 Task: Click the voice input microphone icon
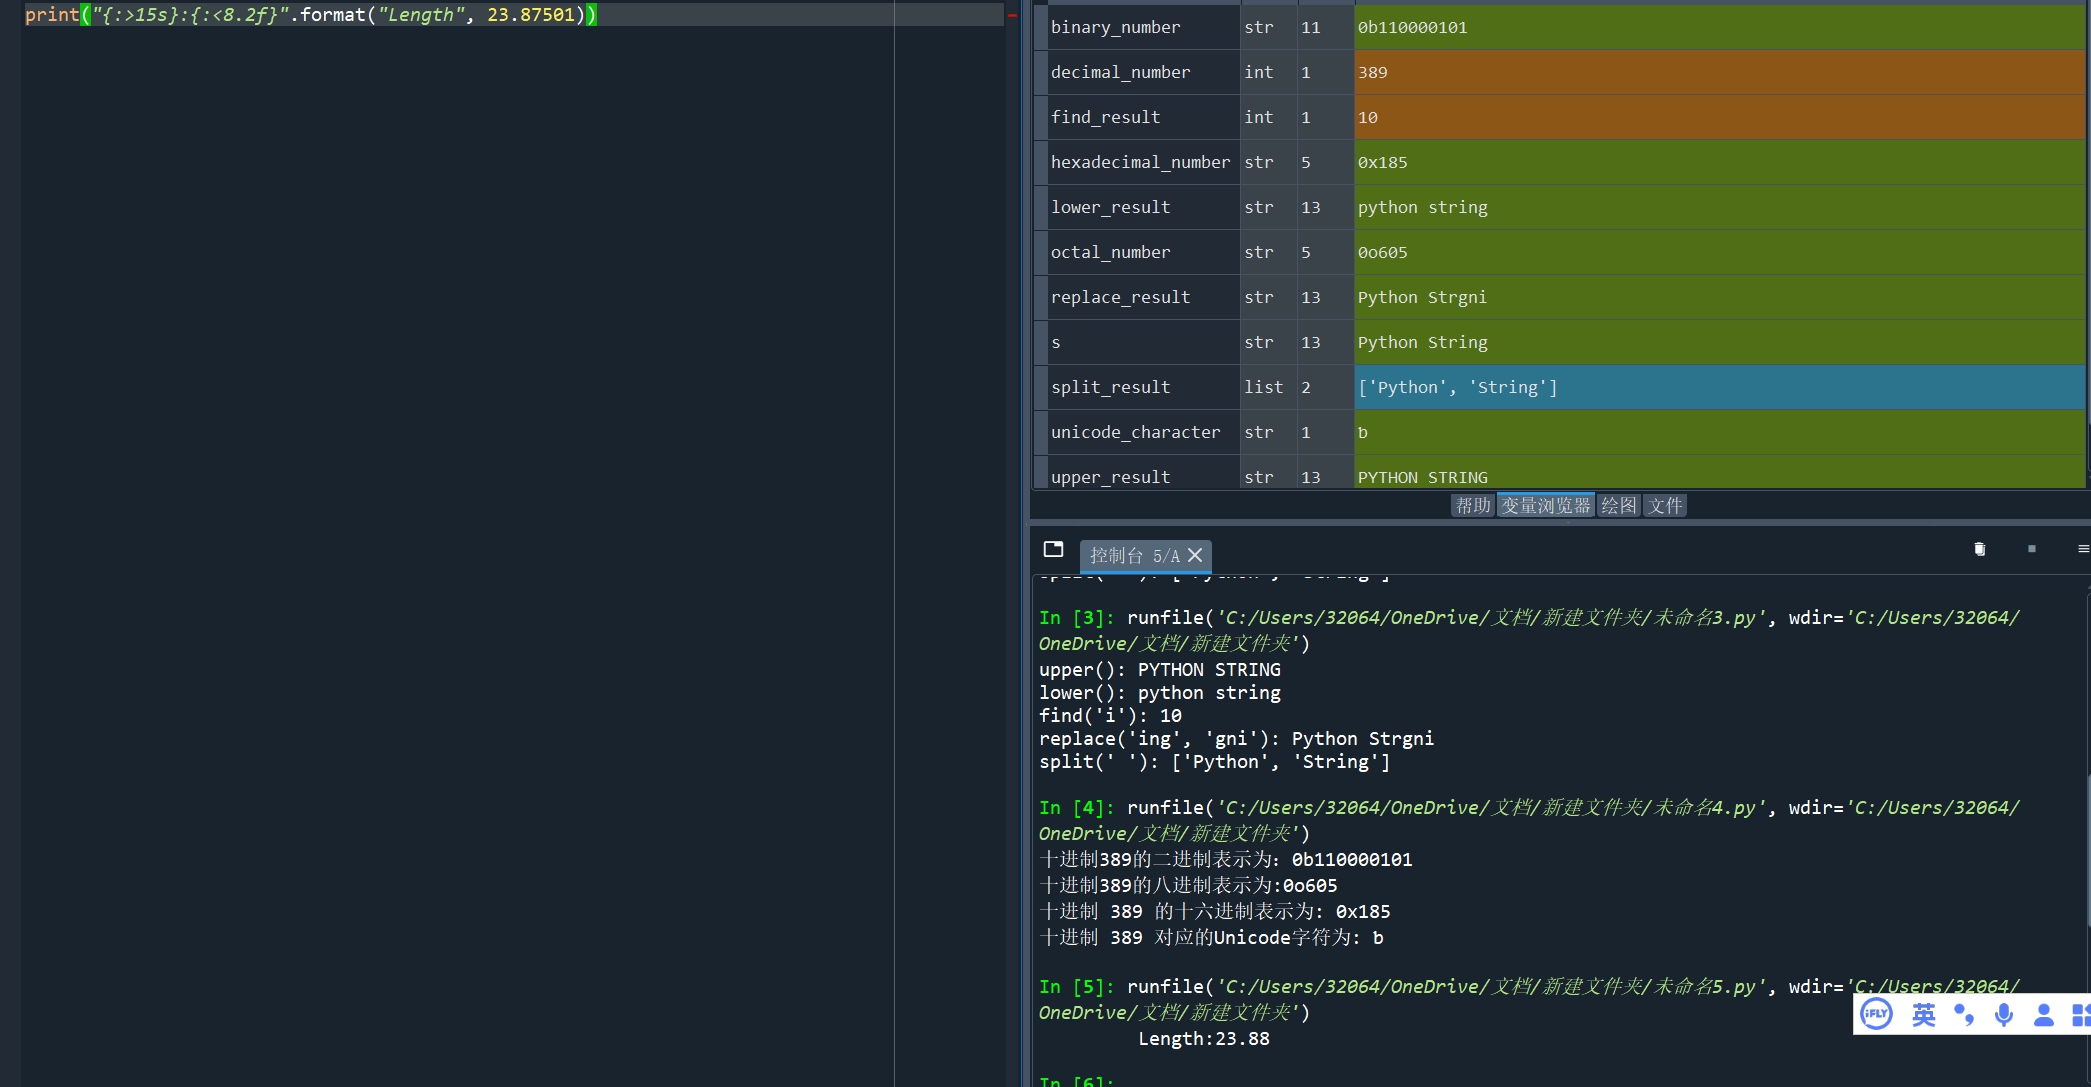2003,1015
